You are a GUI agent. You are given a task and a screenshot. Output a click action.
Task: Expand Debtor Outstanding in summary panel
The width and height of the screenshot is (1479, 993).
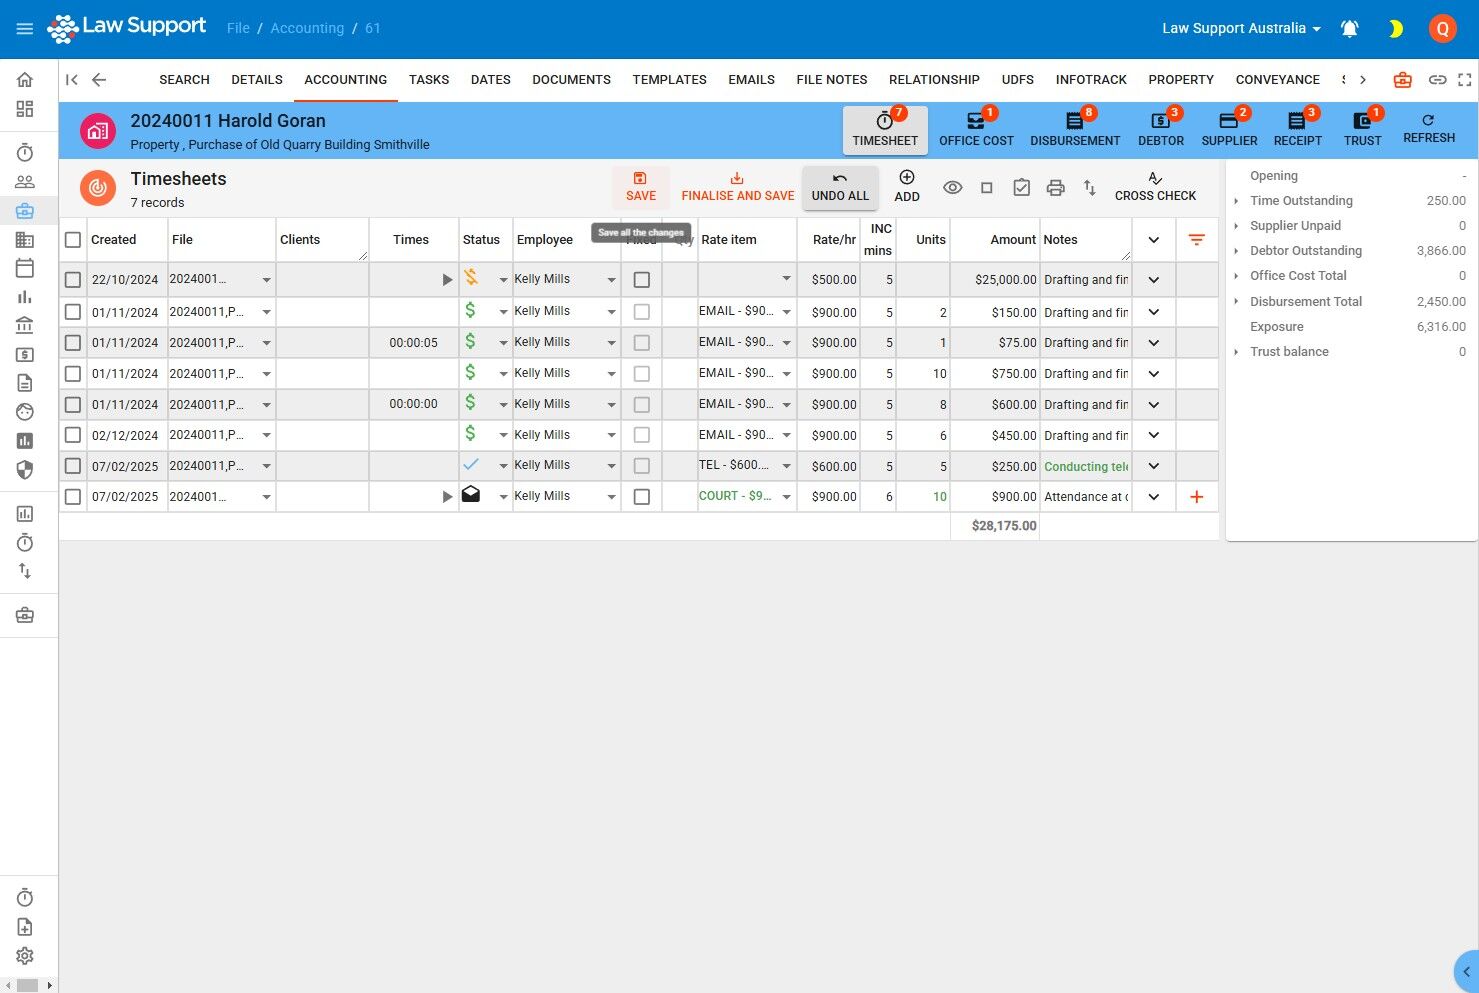click(x=1237, y=251)
